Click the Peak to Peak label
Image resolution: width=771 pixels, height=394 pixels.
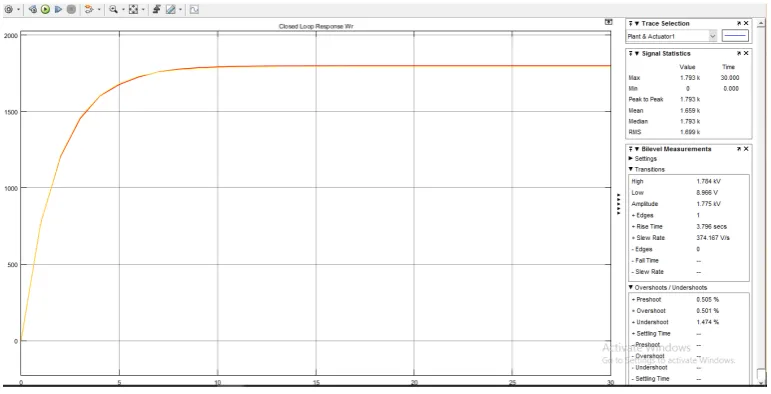click(x=646, y=99)
